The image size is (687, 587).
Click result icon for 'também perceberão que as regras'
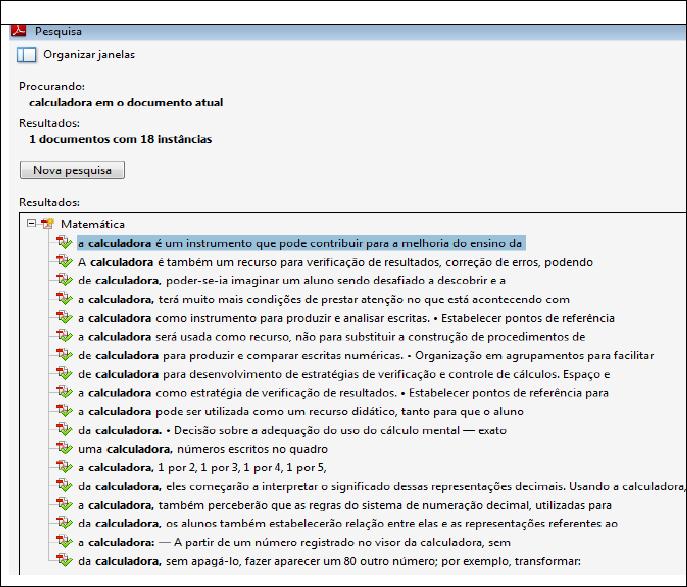[64, 504]
